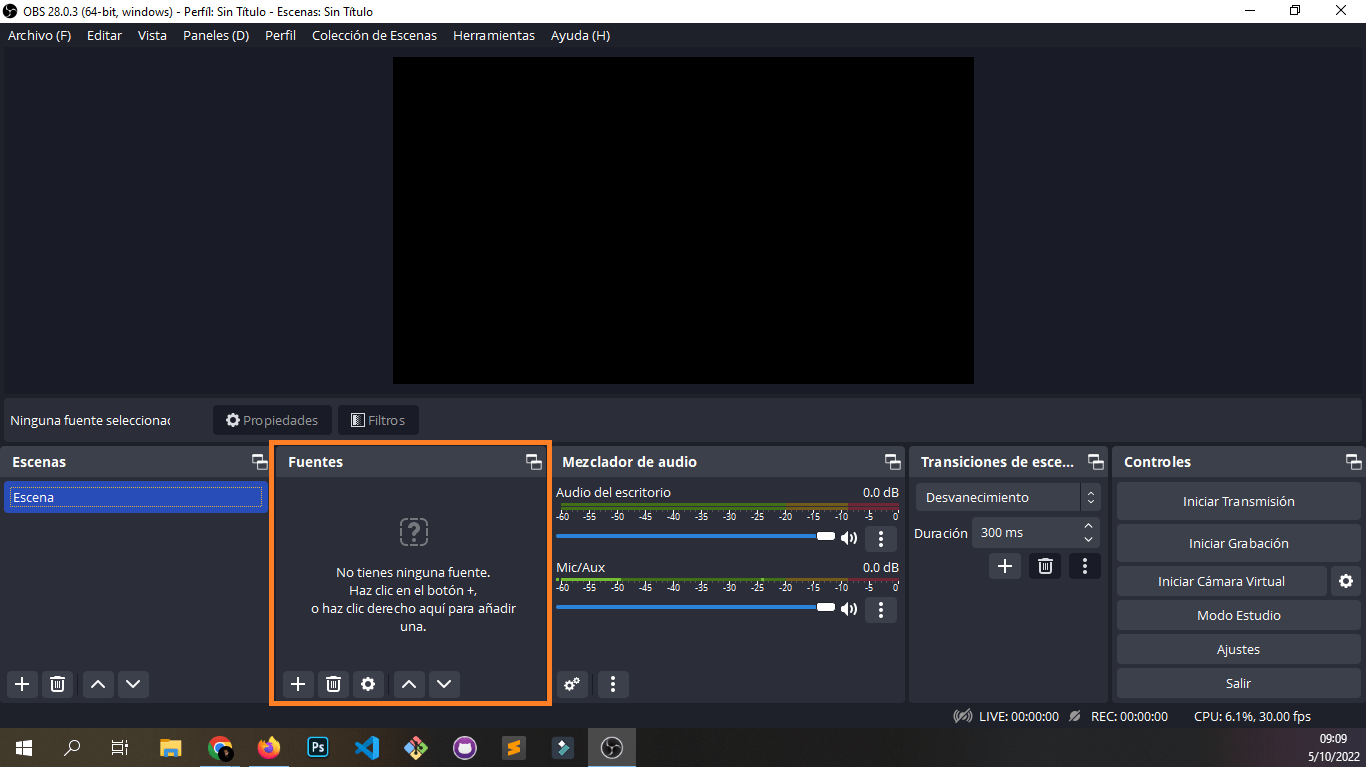Open the Colección de Escenas menu
This screenshot has height=767, width=1366.
pyautogui.click(x=374, y=35)
